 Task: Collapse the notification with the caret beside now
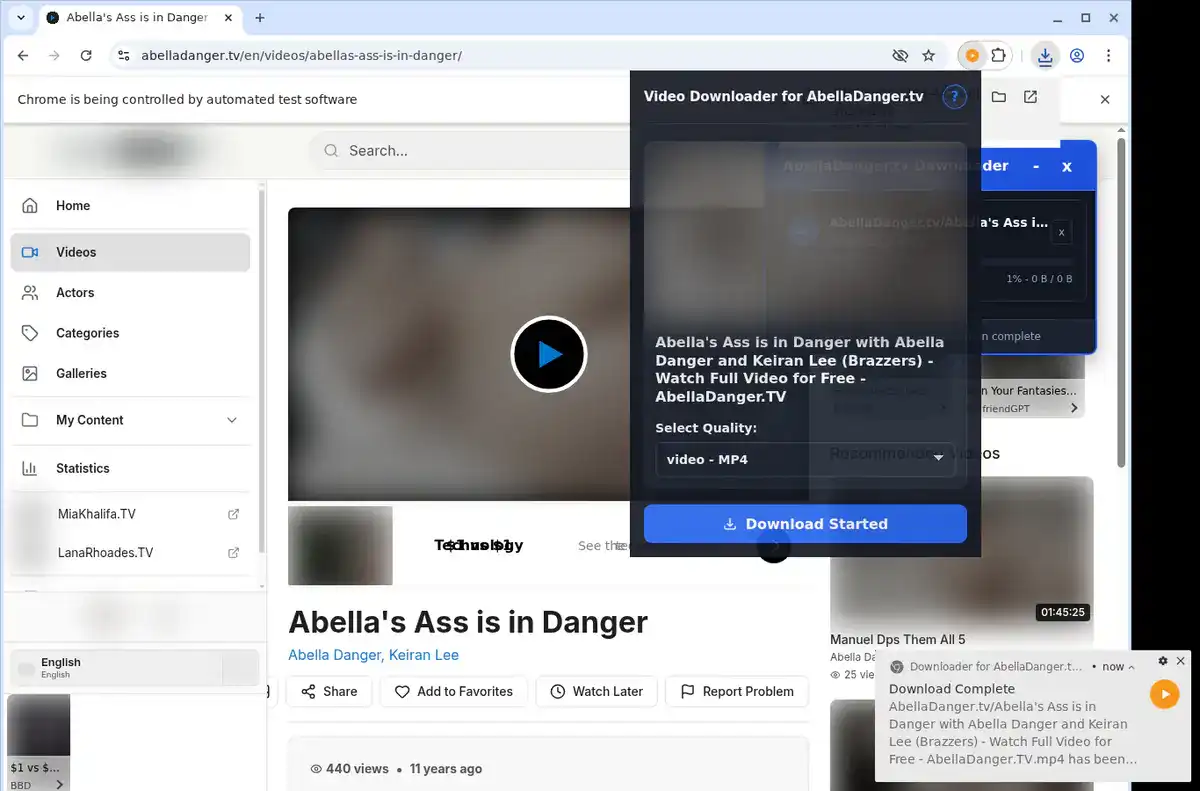1131,667
